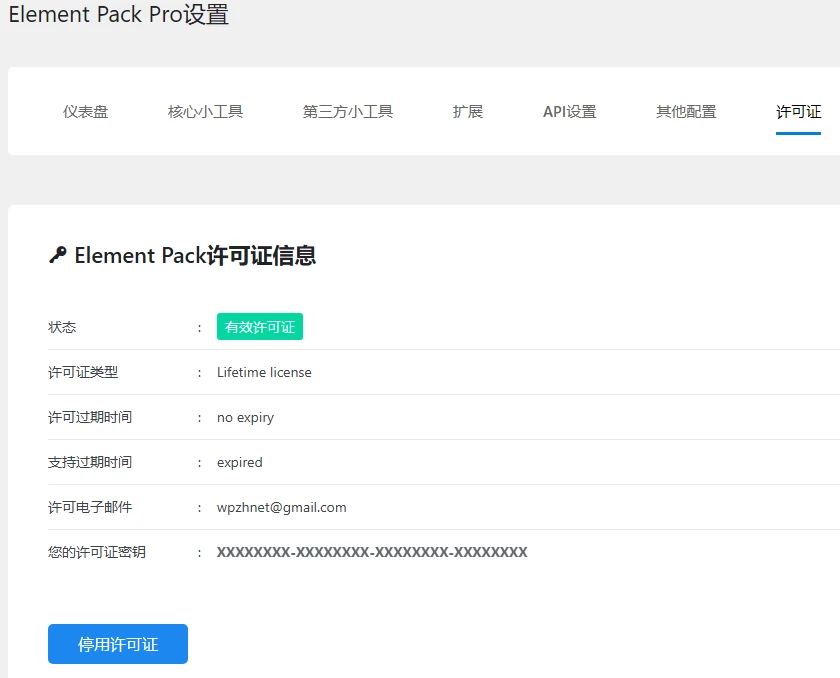Select the 许可证 tab

(x=797, y=111)
